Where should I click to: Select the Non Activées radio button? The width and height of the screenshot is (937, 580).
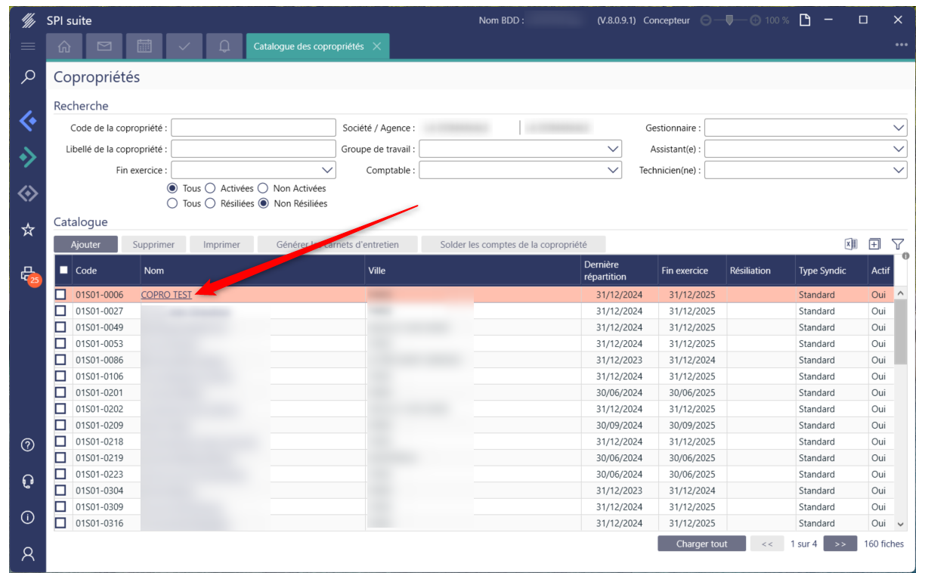coord(263,188)
